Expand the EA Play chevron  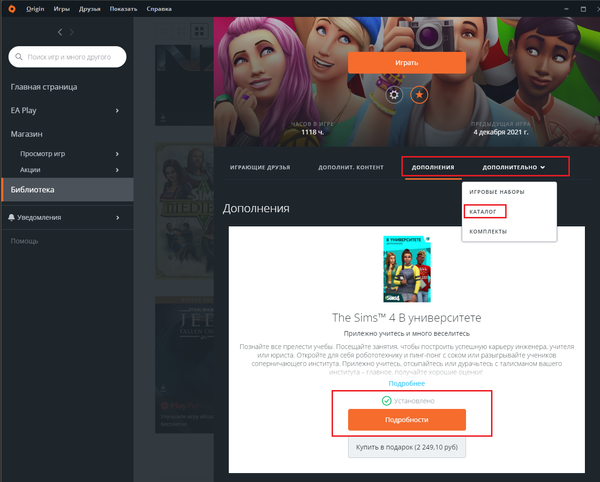(117, 111)
